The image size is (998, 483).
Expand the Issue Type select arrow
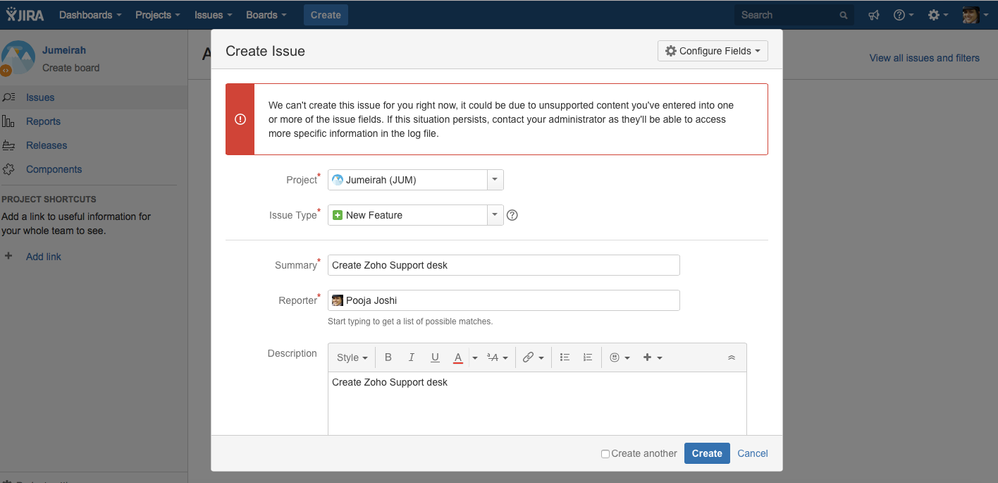point(496,215)
